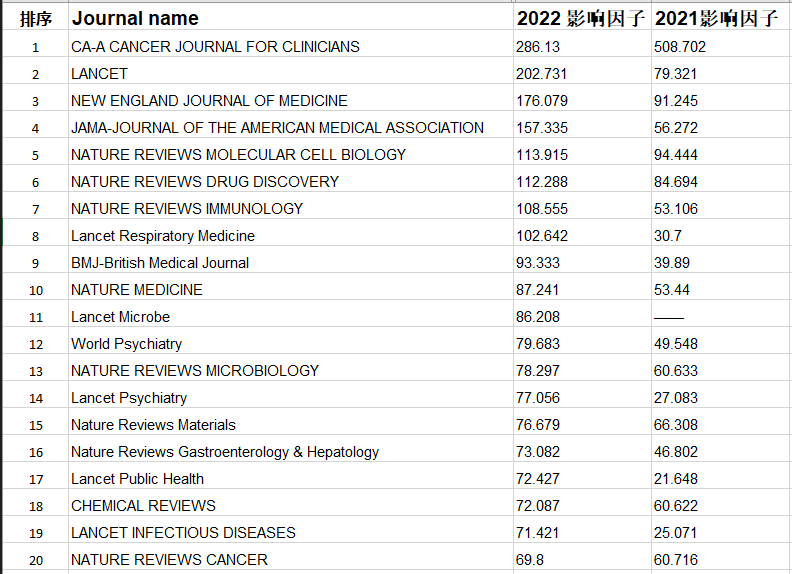This screenshot has height=574, width=792.
Task: Click the 排序 column header
Action: (x=35, y=16)
